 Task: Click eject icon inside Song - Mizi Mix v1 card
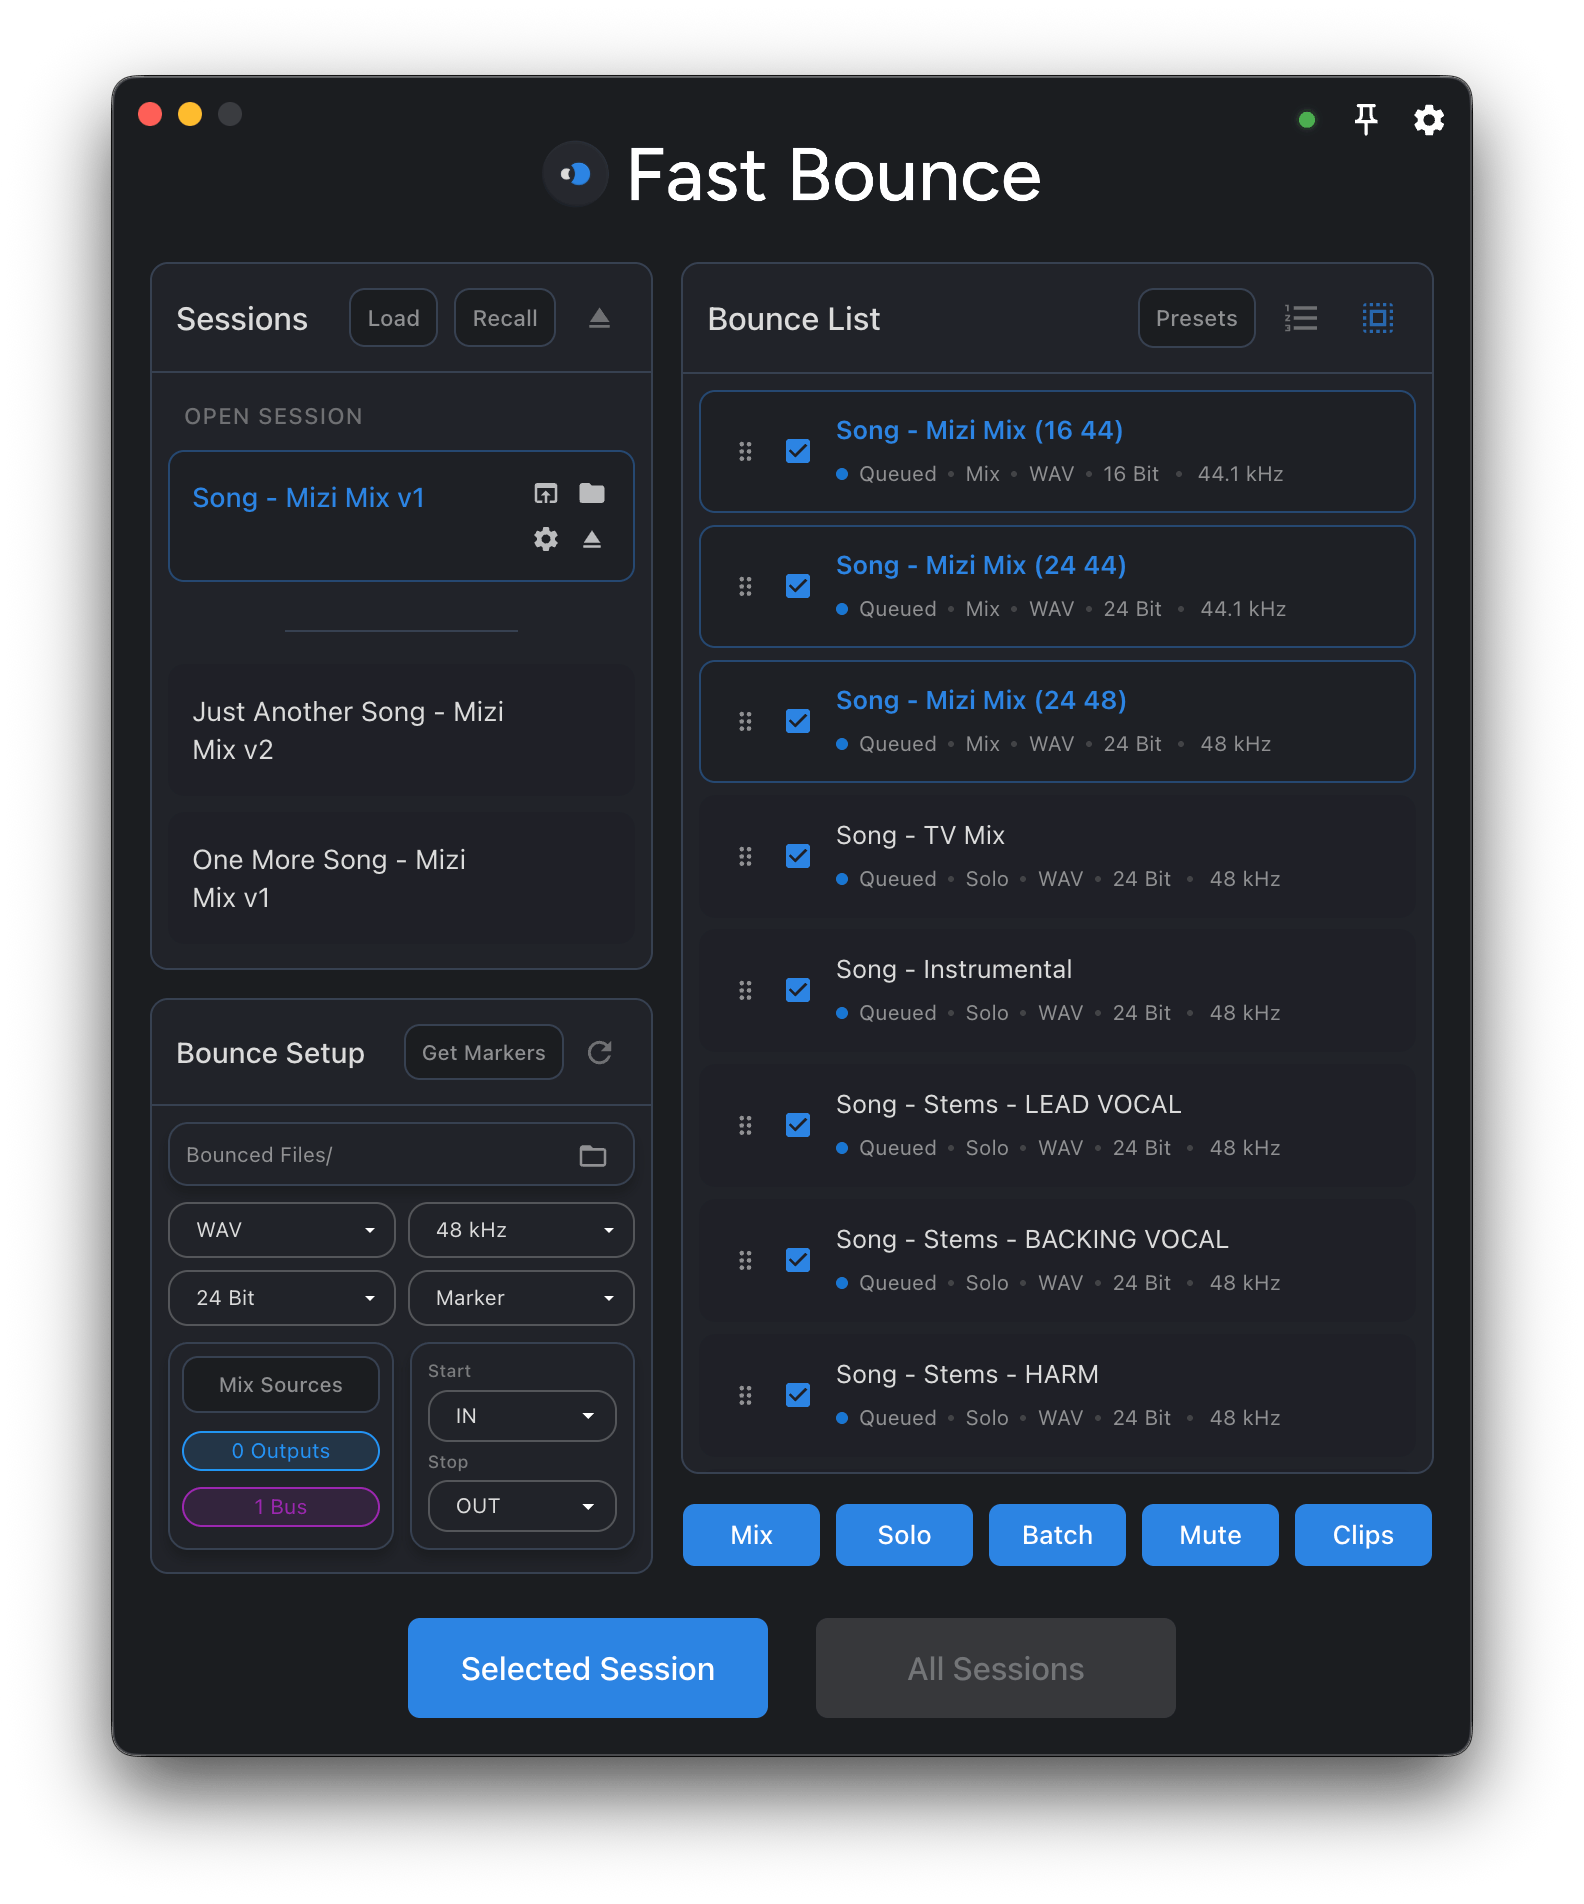click(592, 539)
